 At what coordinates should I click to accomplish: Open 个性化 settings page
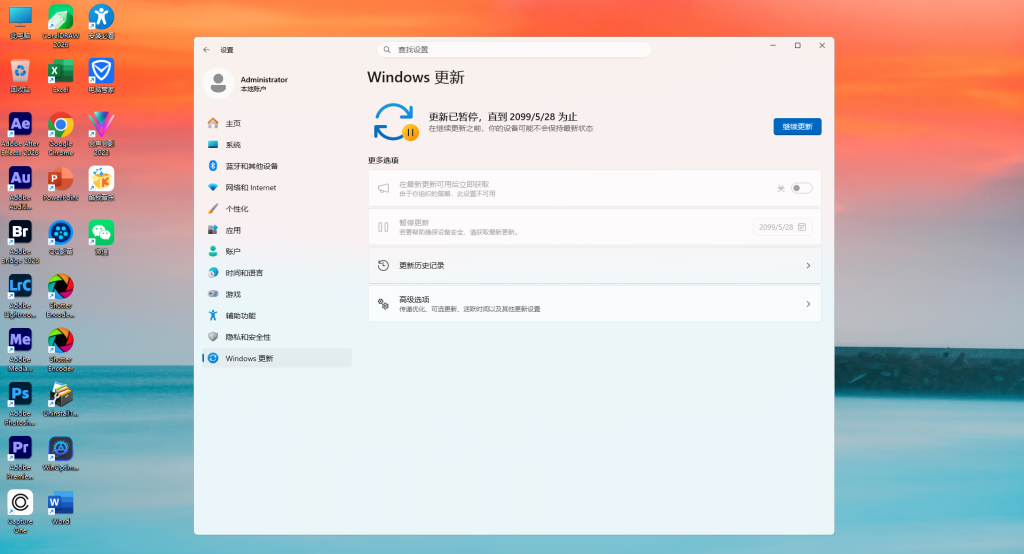coord(277,208)
